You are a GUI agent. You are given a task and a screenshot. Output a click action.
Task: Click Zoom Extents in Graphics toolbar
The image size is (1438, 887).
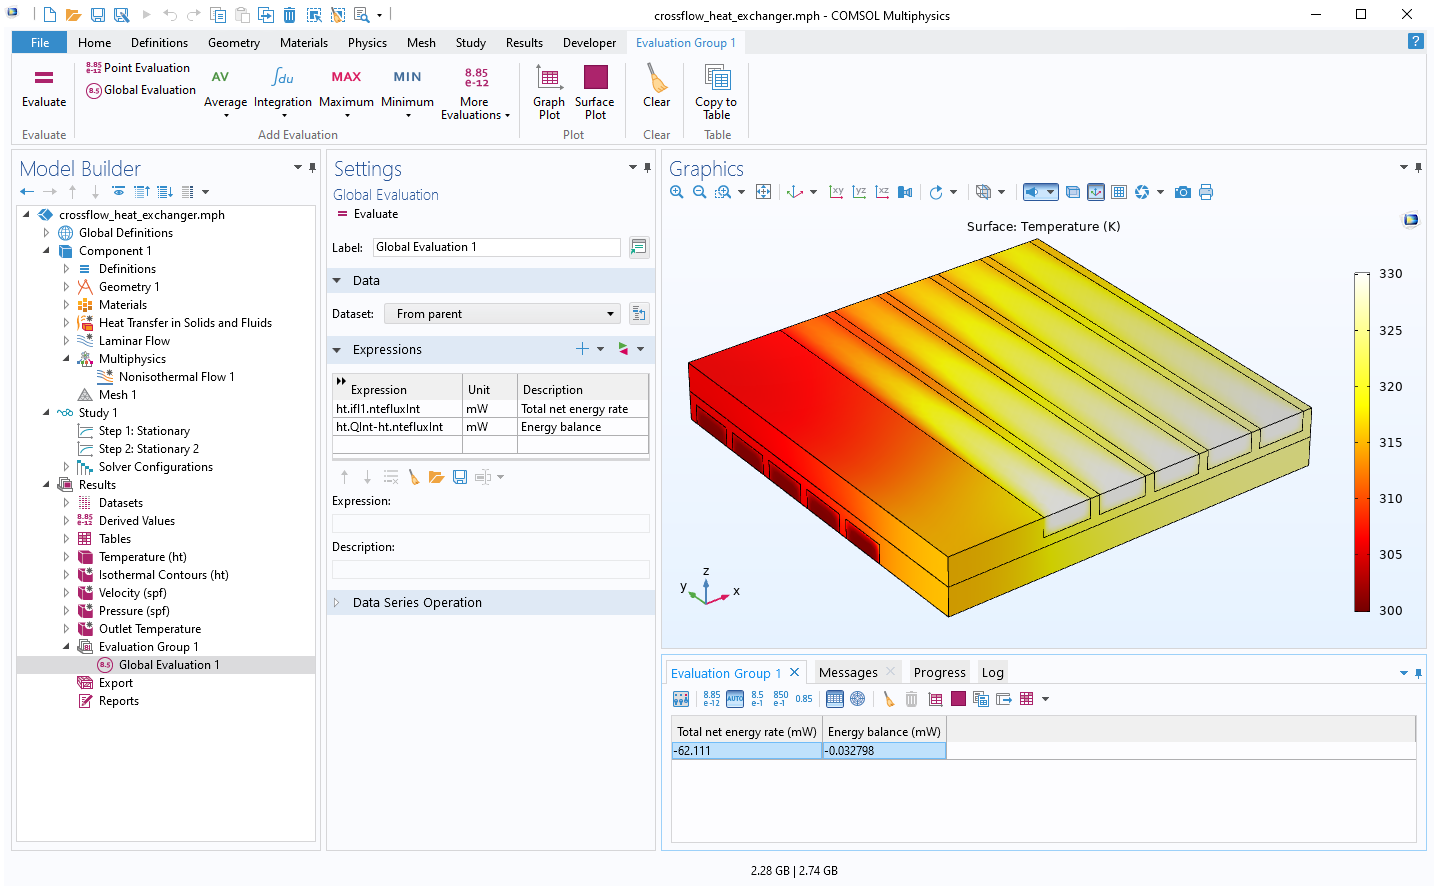click(x=764, y=192)
